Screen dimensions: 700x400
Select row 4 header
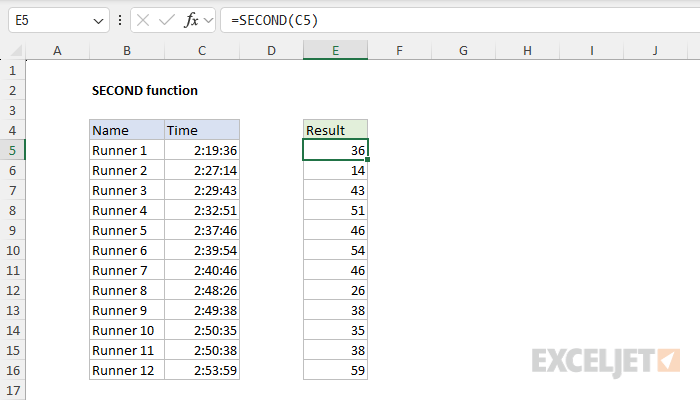12,130
